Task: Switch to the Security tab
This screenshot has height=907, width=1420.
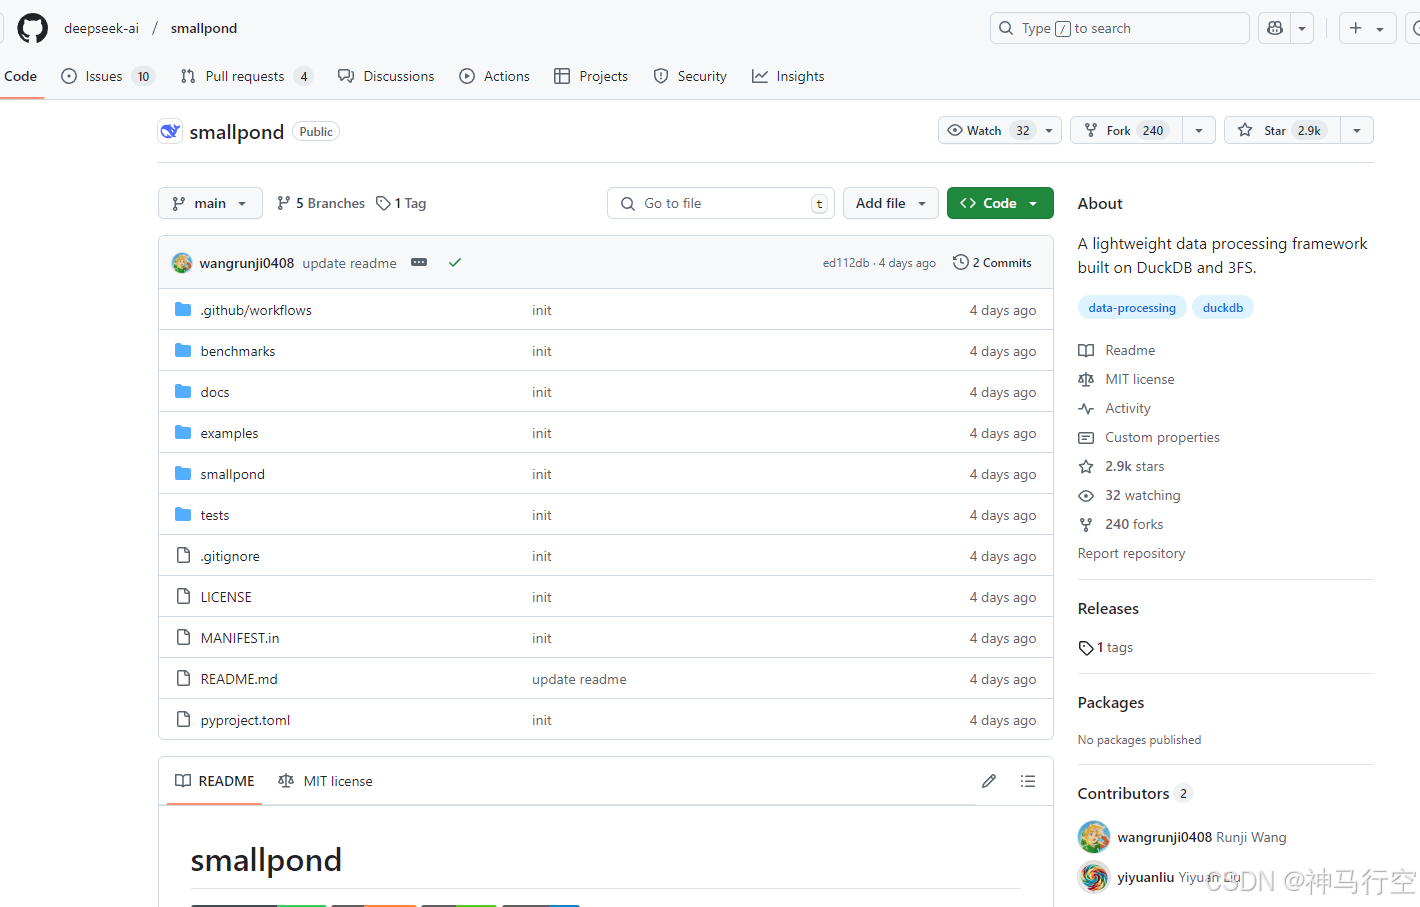Action: coord(690,76)
